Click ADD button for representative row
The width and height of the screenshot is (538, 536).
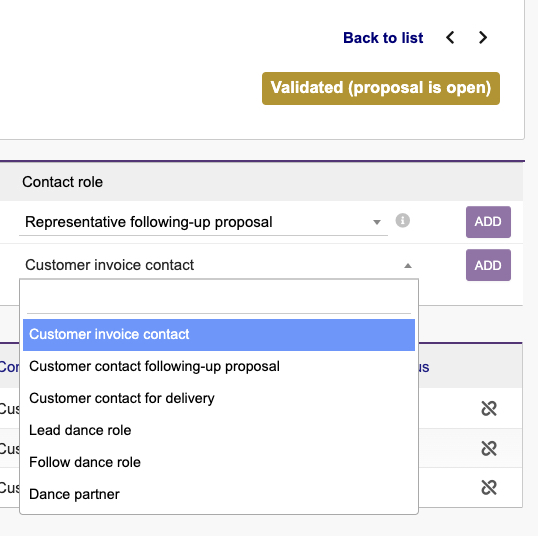click(x=488, y=222)
